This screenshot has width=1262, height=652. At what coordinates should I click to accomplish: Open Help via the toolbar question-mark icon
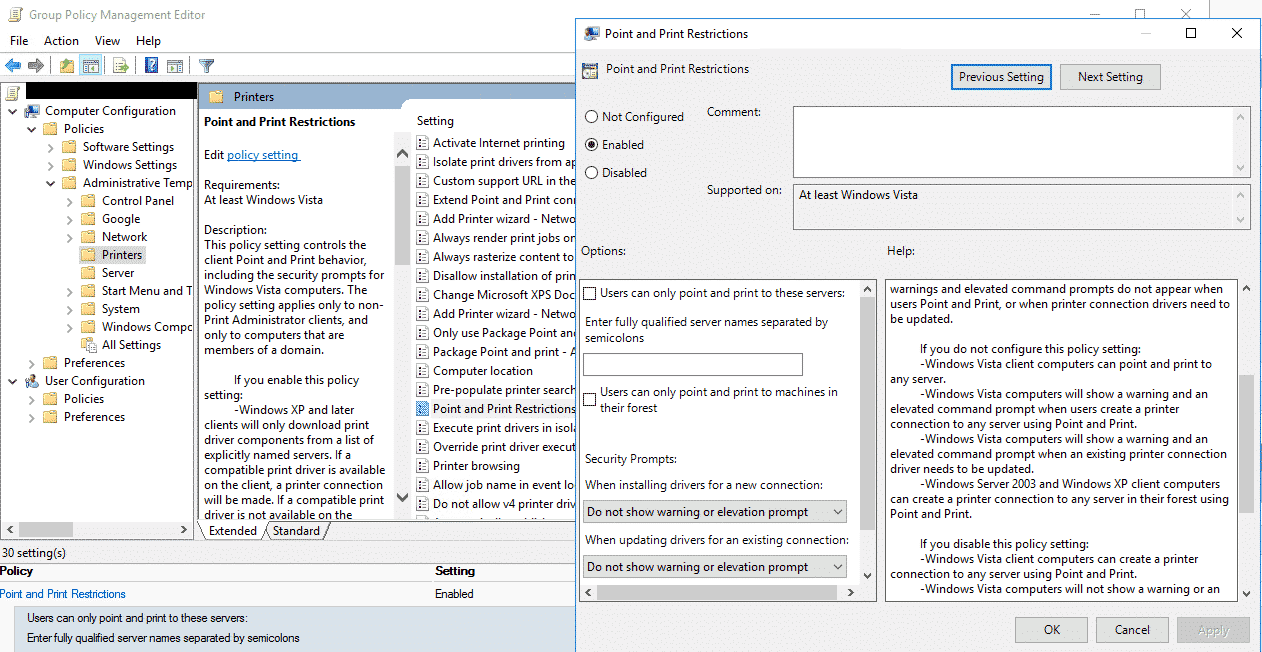151,66
